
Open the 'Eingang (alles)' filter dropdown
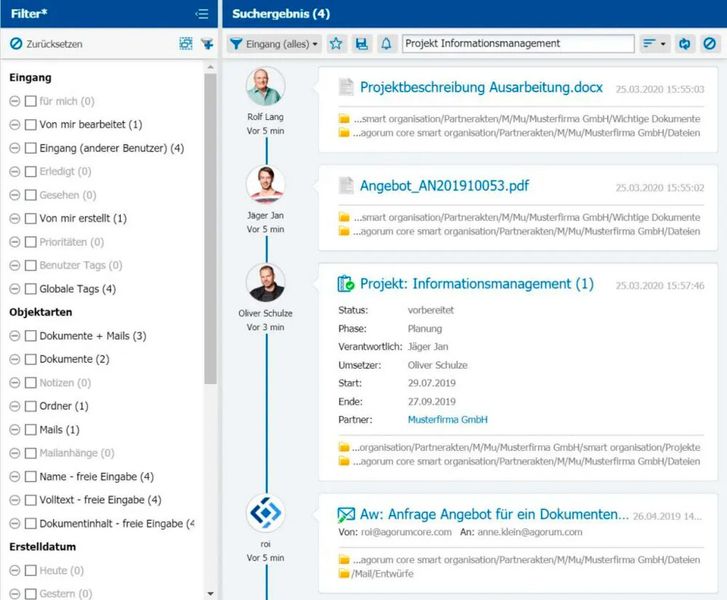[274, 44]
